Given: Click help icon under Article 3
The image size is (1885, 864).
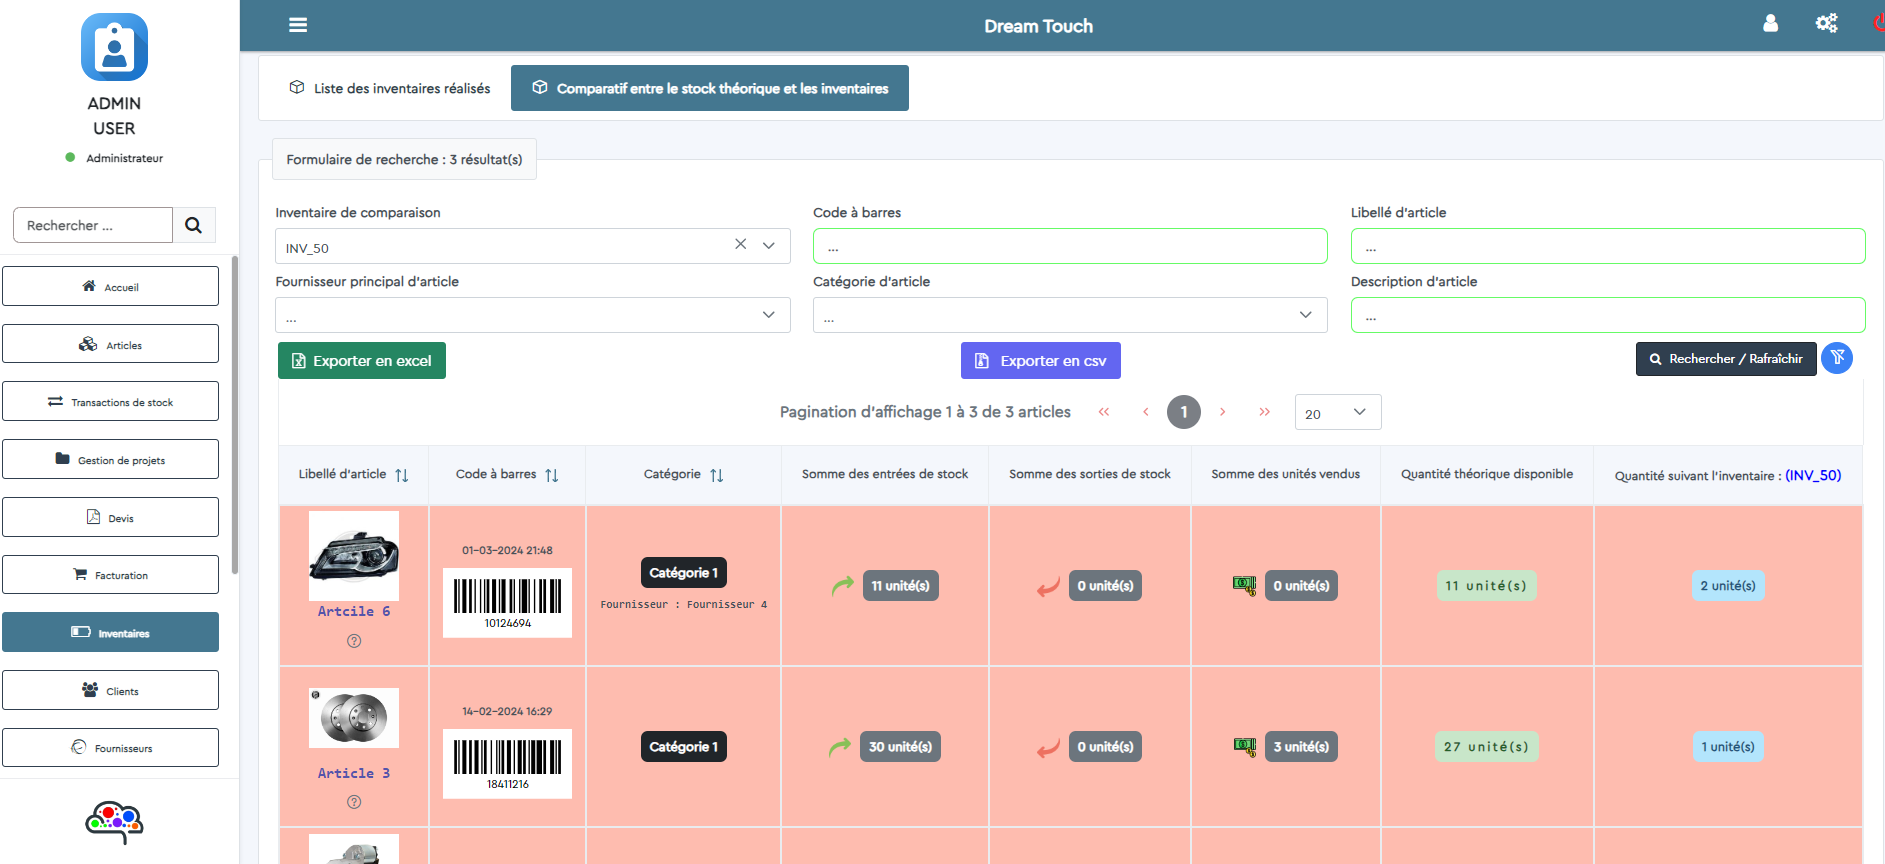Looking at the screenshot, I should (x=354, y=802).
